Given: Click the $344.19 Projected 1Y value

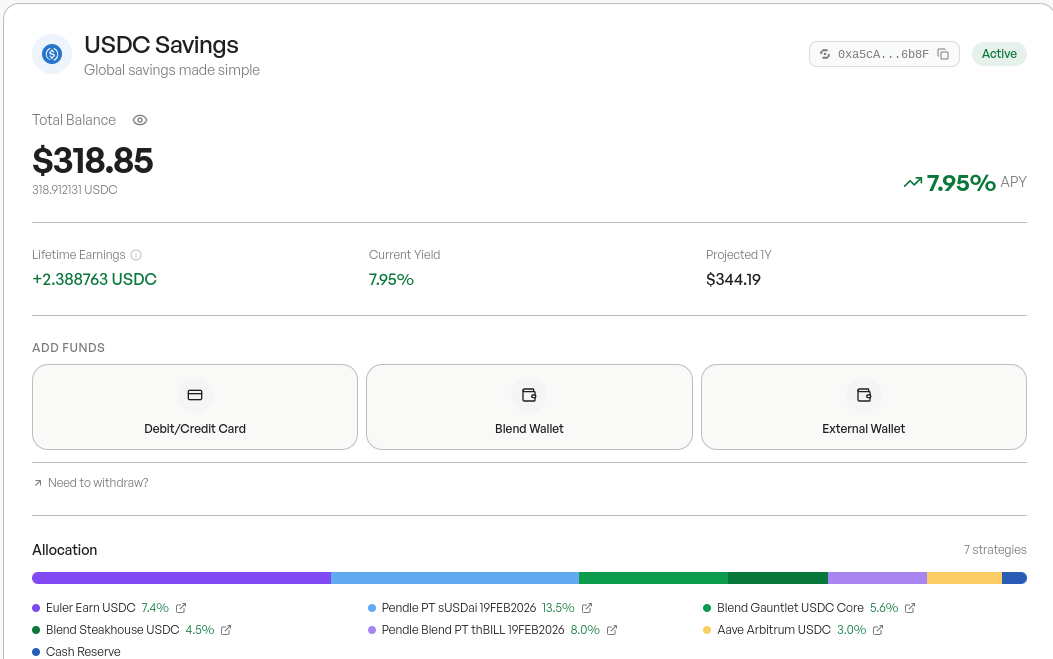Looking at the screenshot, I should [733, 279].
